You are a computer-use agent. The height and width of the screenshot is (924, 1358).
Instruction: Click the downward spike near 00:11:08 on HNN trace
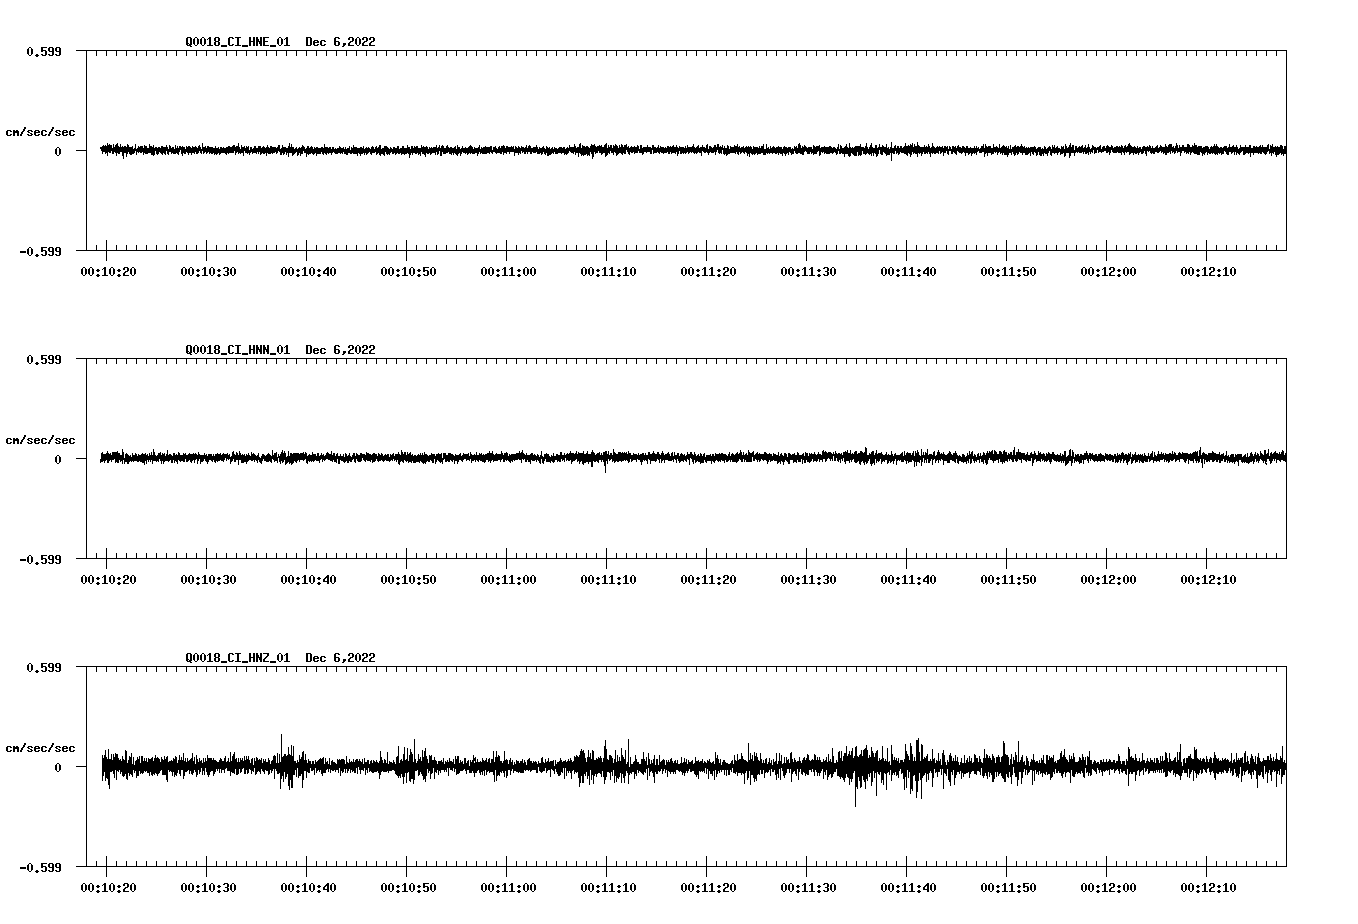604,468
